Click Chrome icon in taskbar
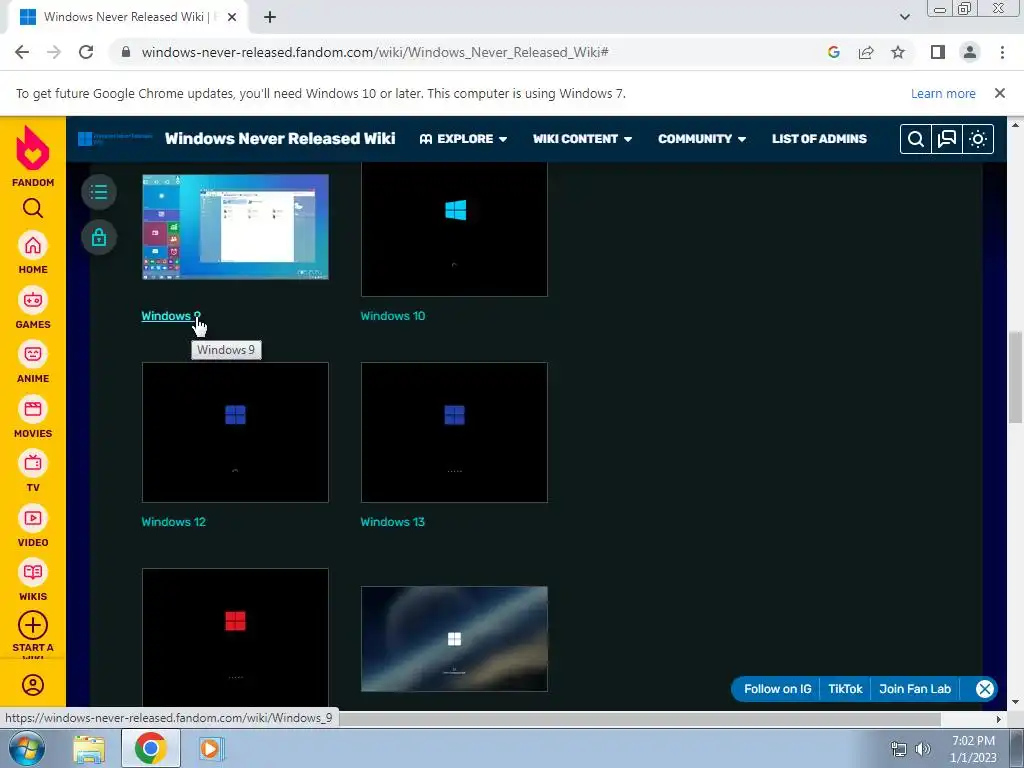The height and width of the screenshot is (768, 1024). coord(150,748)
